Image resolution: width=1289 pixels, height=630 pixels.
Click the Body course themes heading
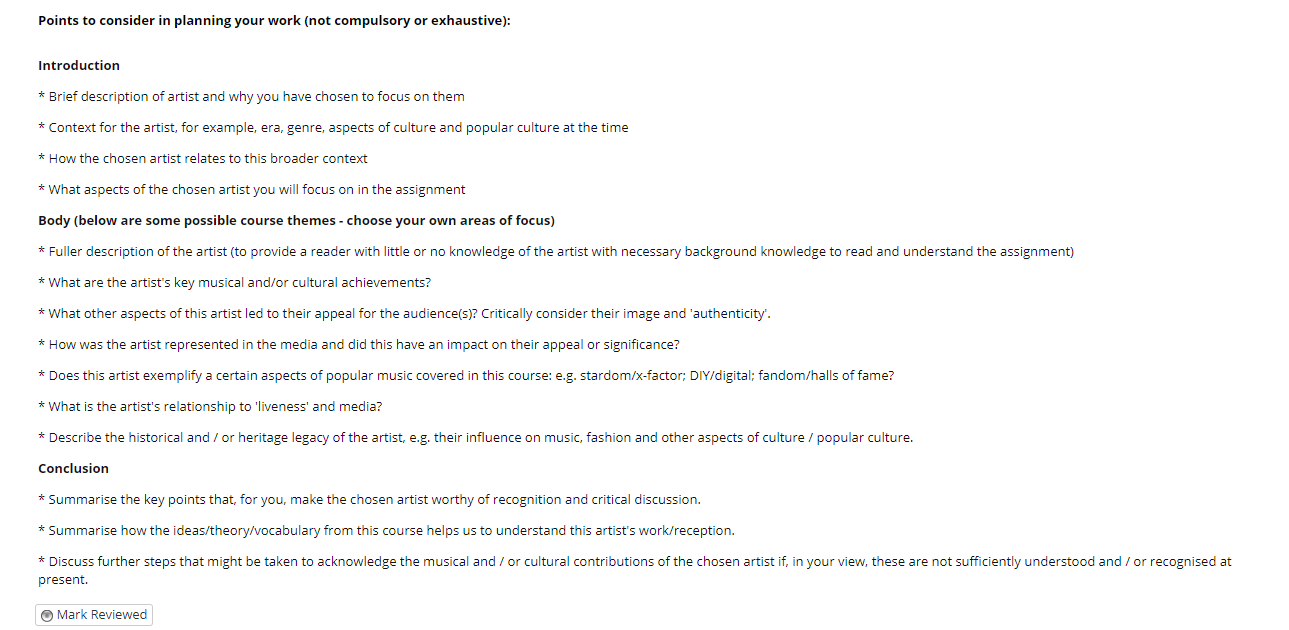pos(296,221)
